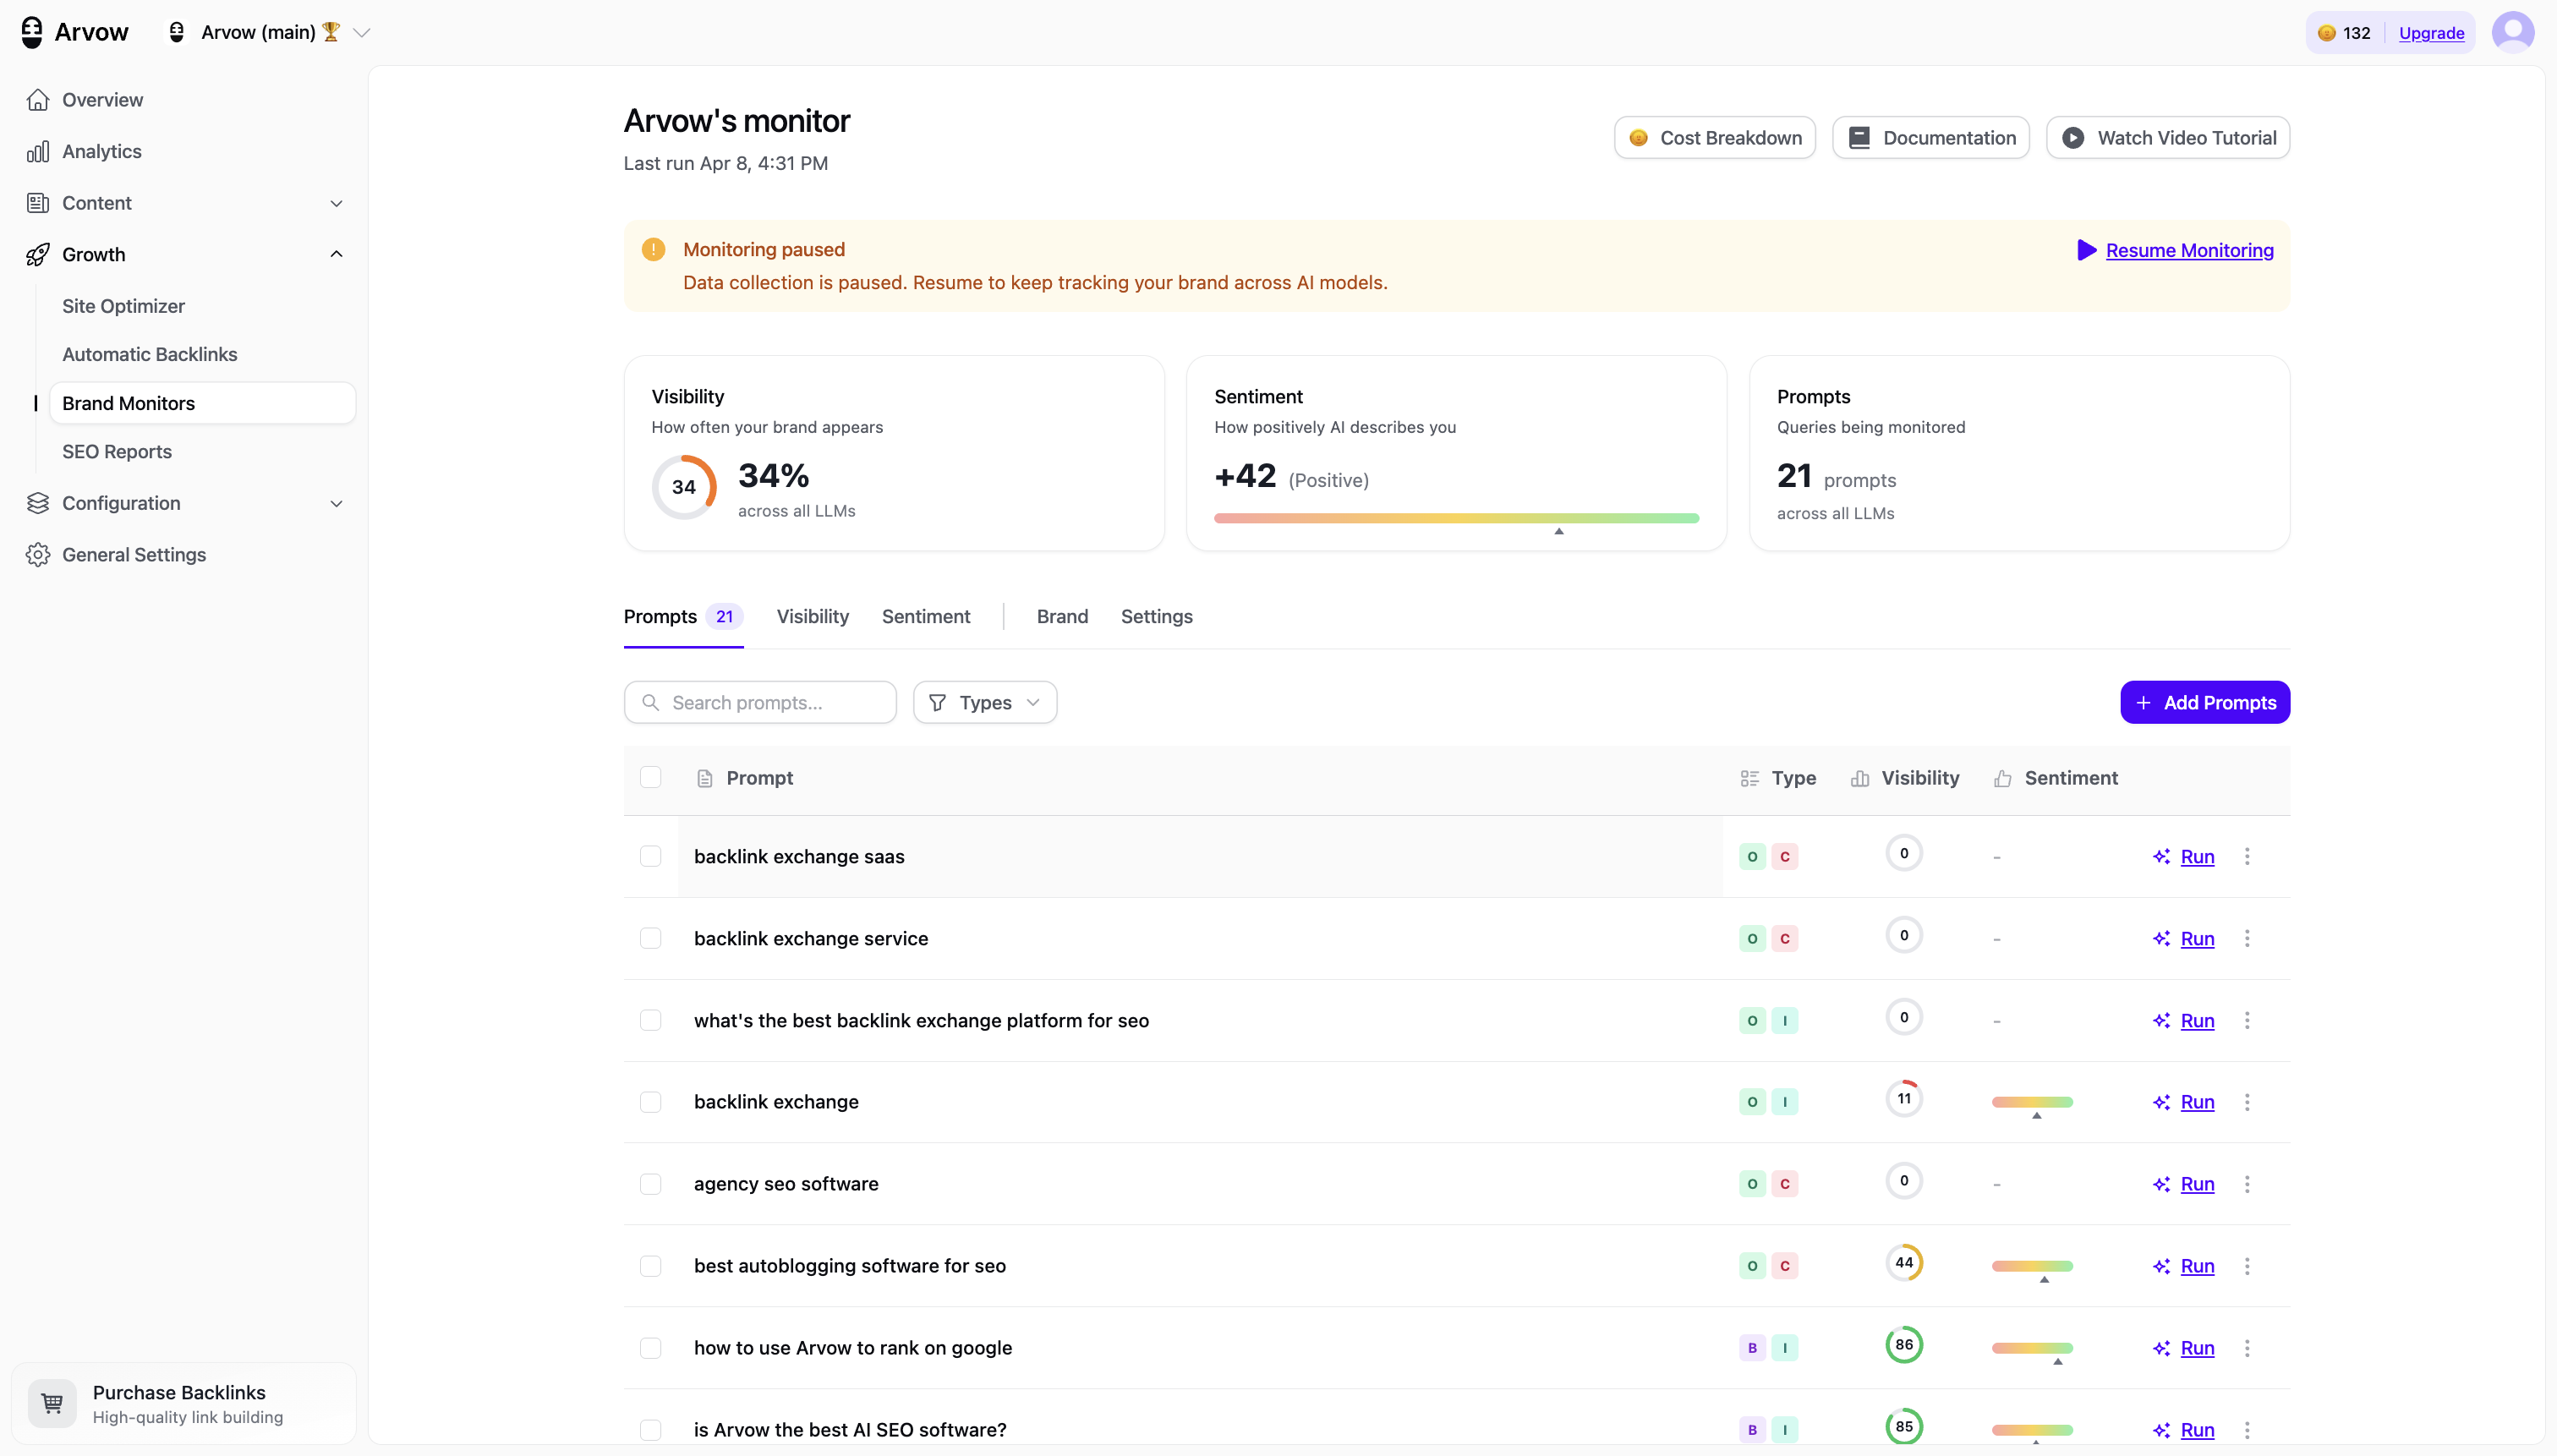Check the backlink exchange service checkbox

(x=651, y=939)
